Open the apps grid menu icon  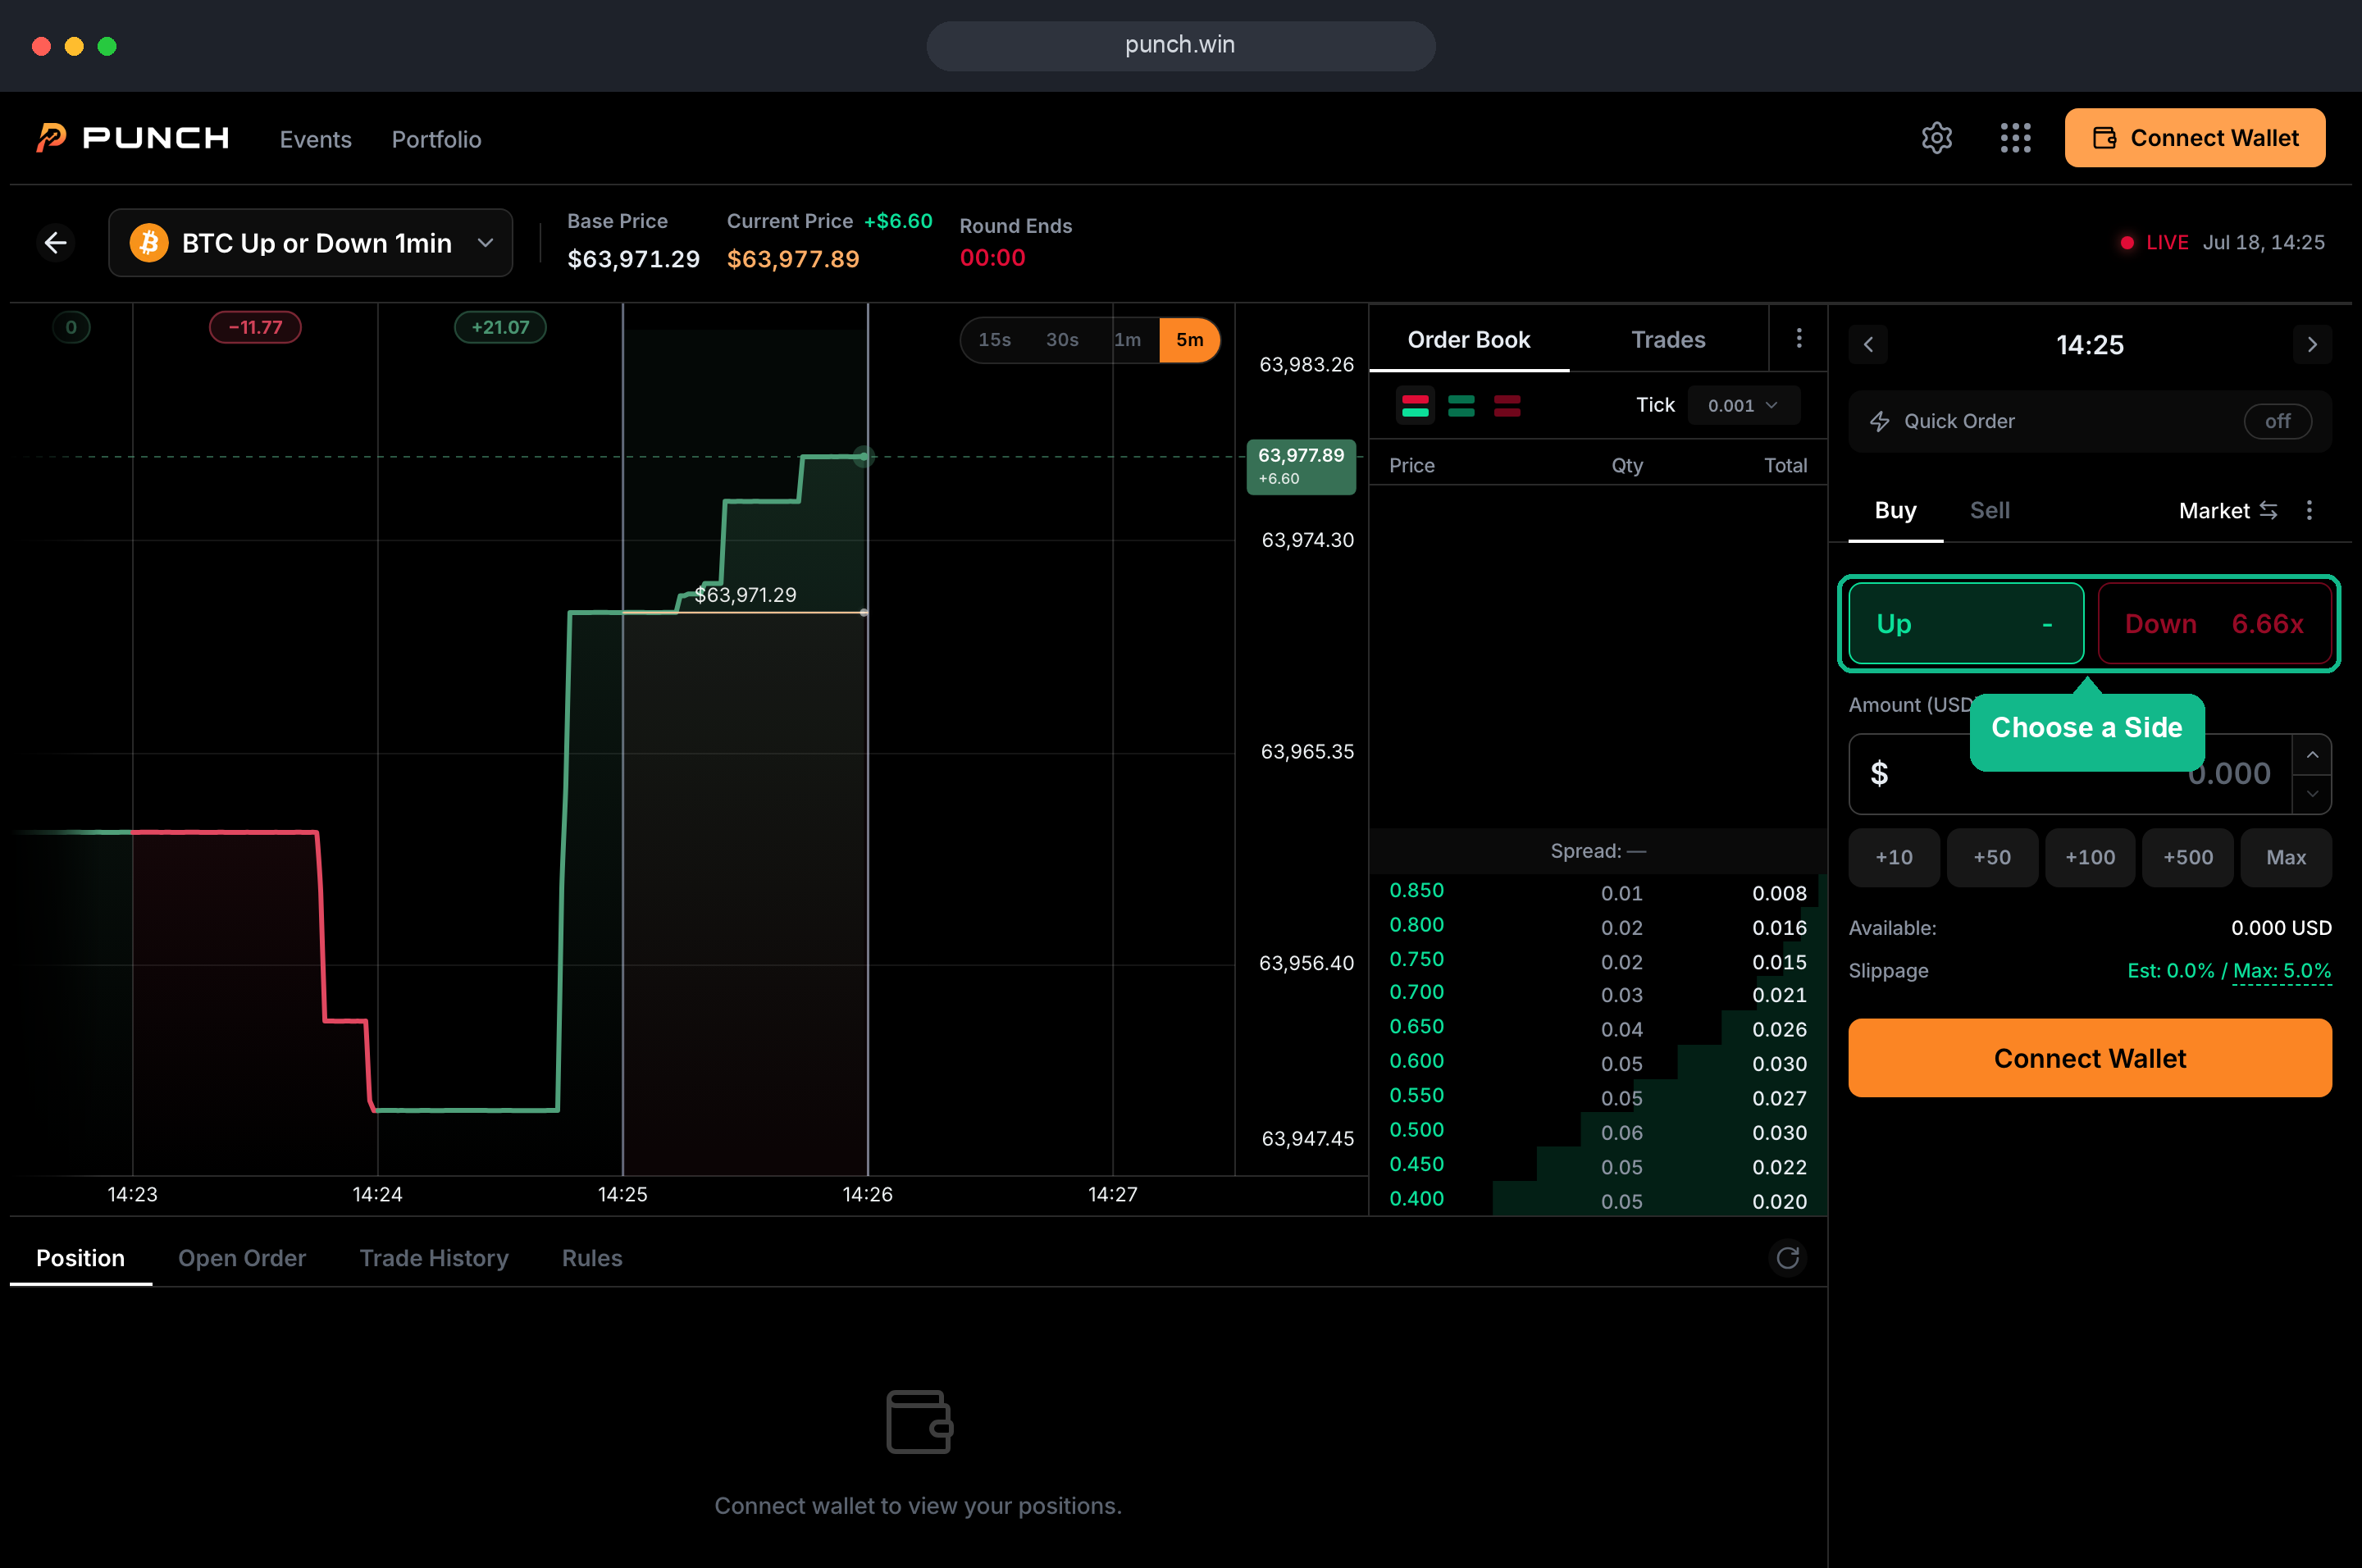(2015, 138)
